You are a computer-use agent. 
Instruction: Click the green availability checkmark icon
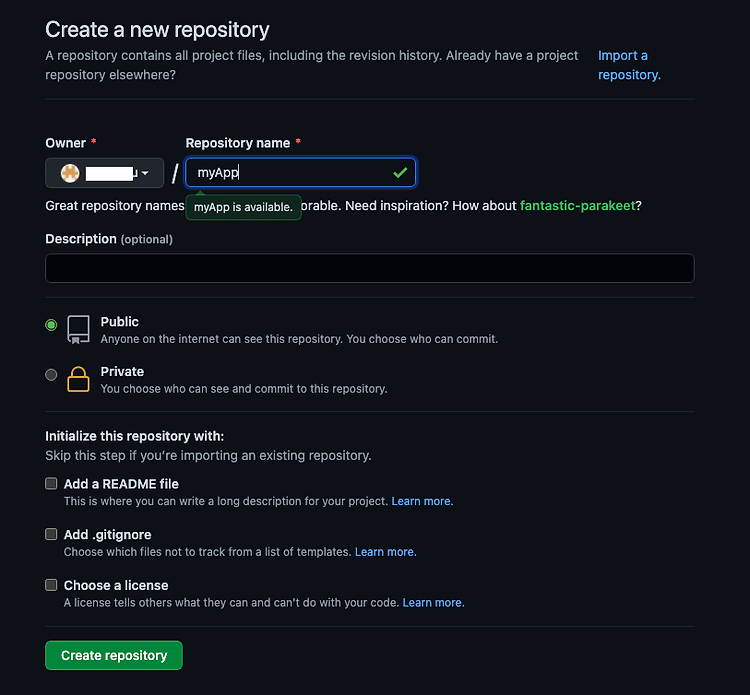400,173
